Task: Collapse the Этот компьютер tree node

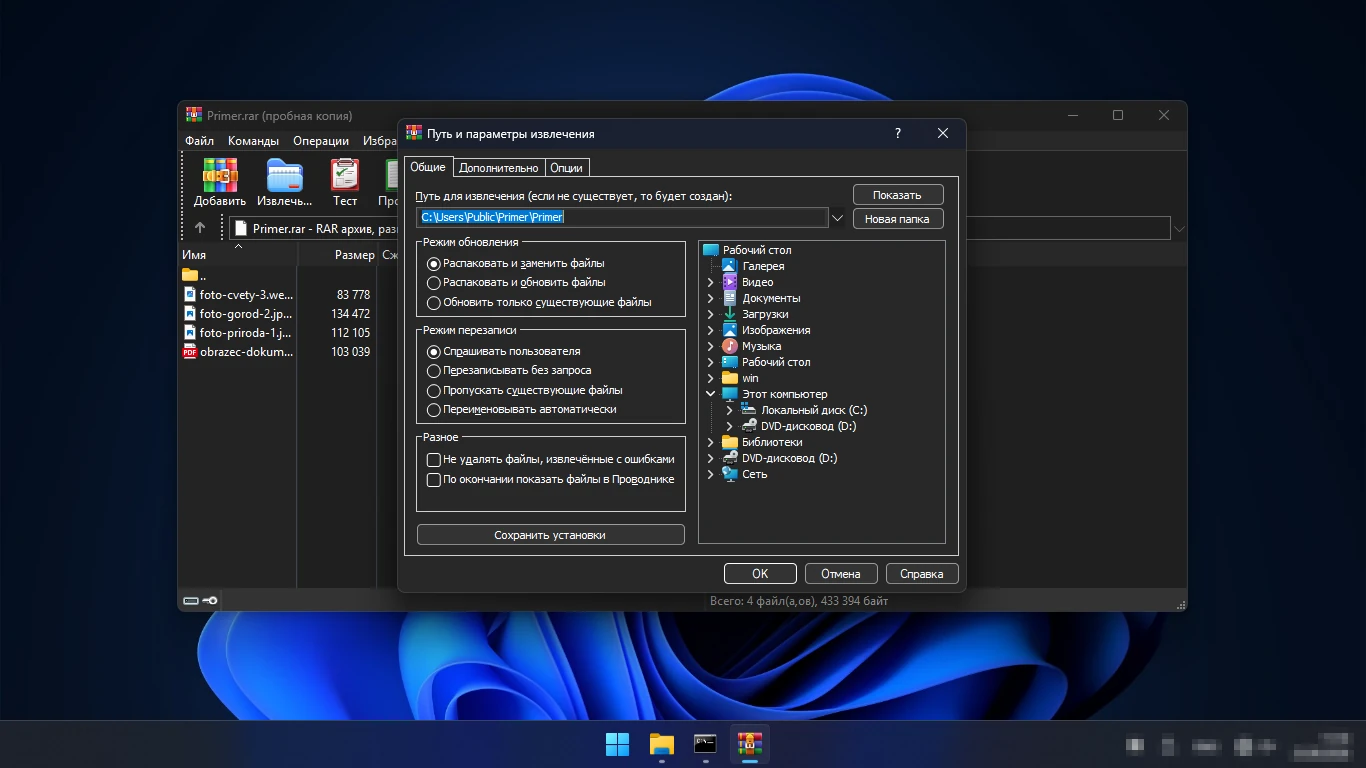Action: pyautogui.click(x=711, y=394)
